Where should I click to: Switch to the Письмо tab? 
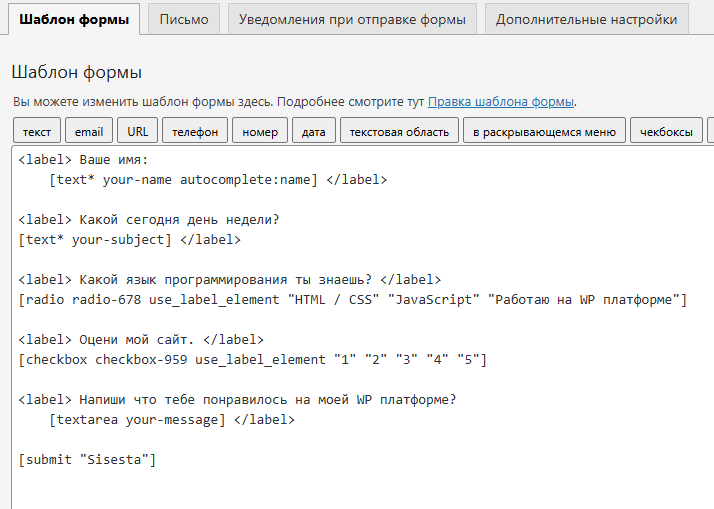point(184,20)
